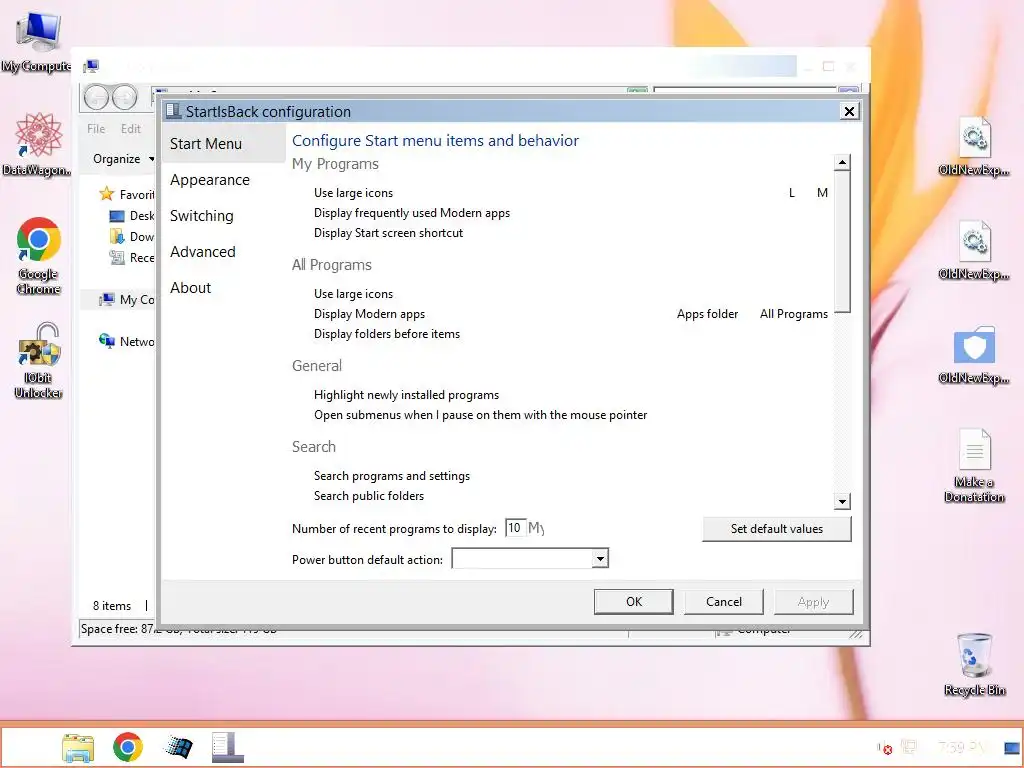Select Desktop item in Explorer sidebar
Image resolution: width=1024 pixels, height=768 pixels.
click(131, 216)
